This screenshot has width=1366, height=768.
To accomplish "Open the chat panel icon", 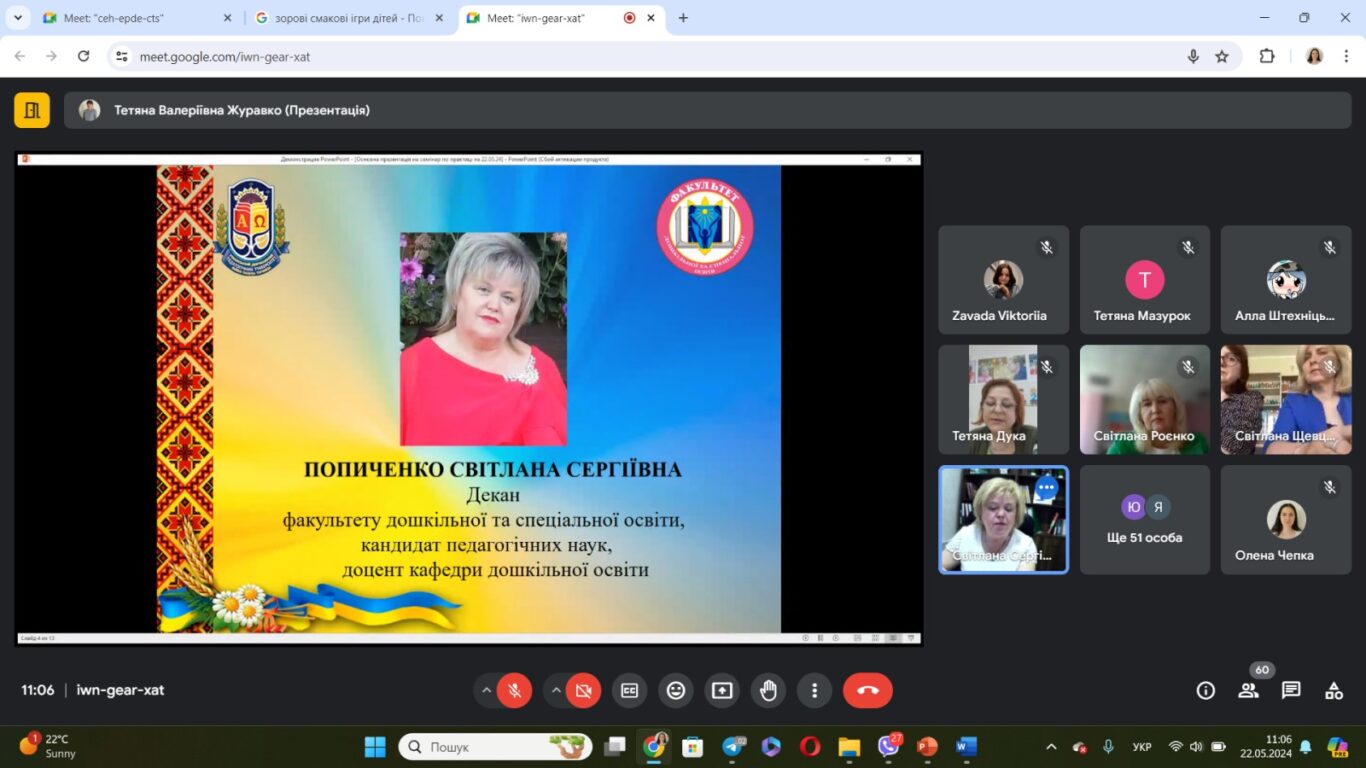I will coord(1291,690).
